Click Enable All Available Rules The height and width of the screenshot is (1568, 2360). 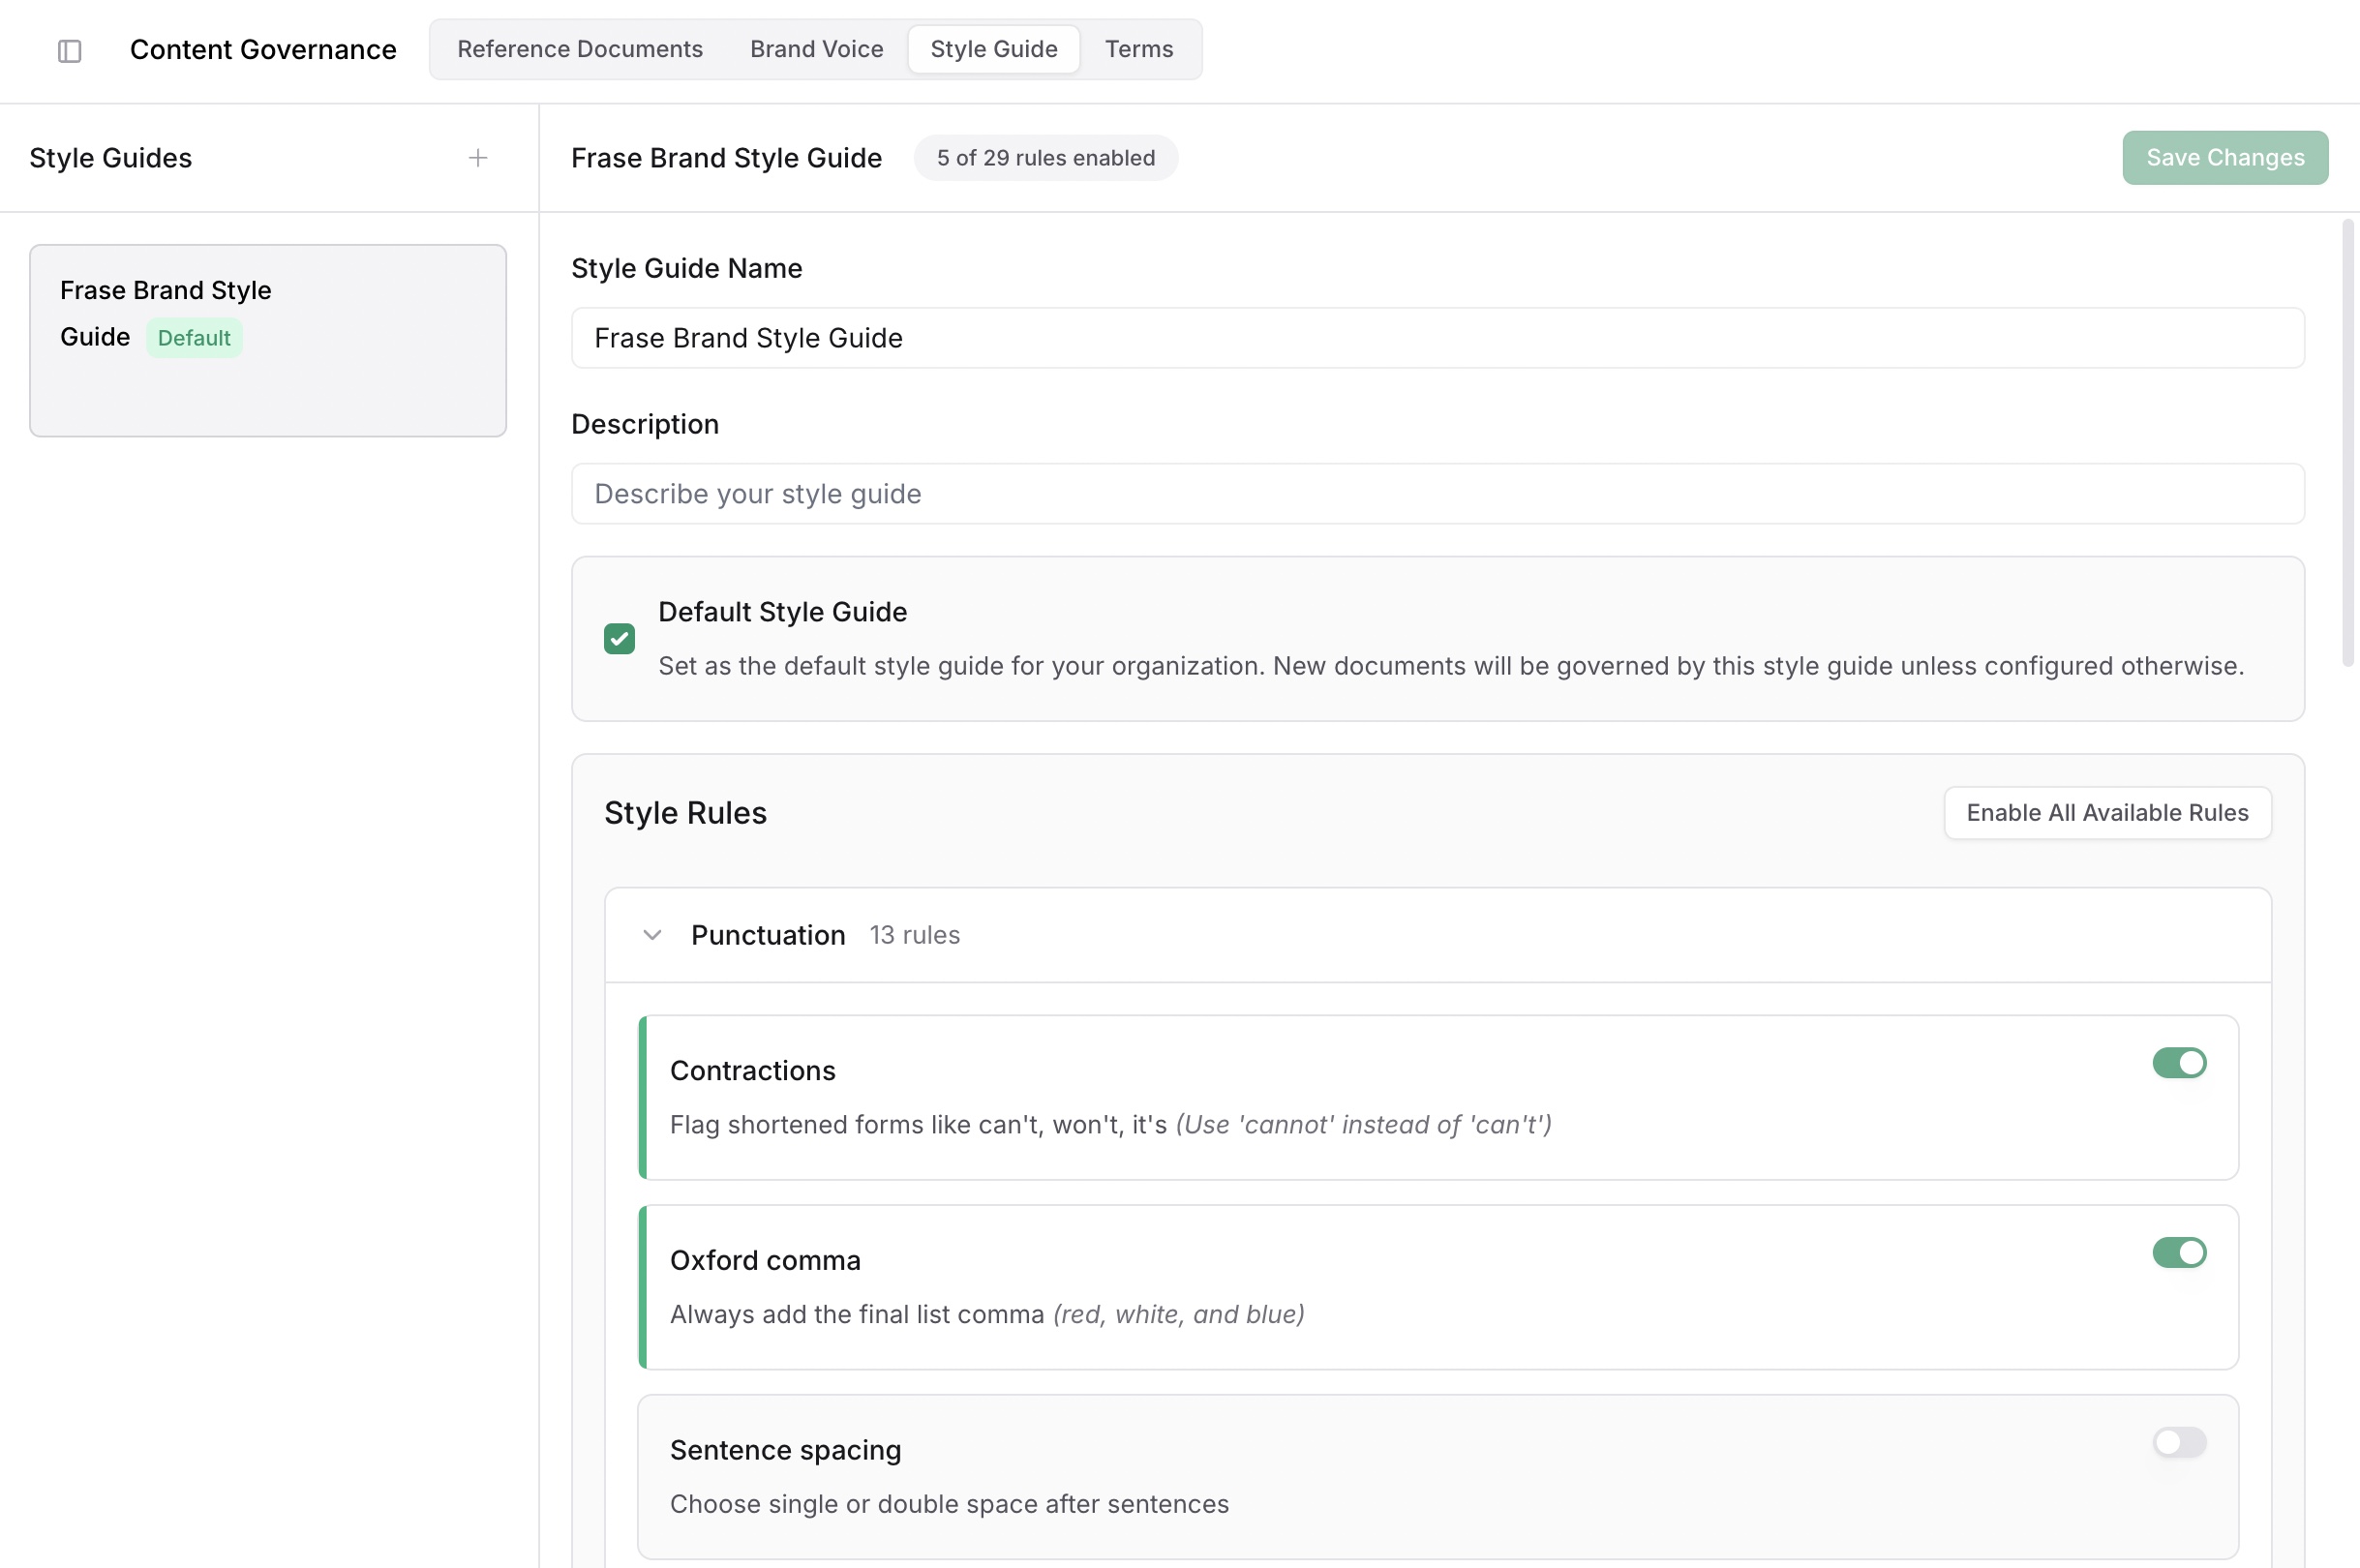pyautogui.click(x=2107, y=813)
